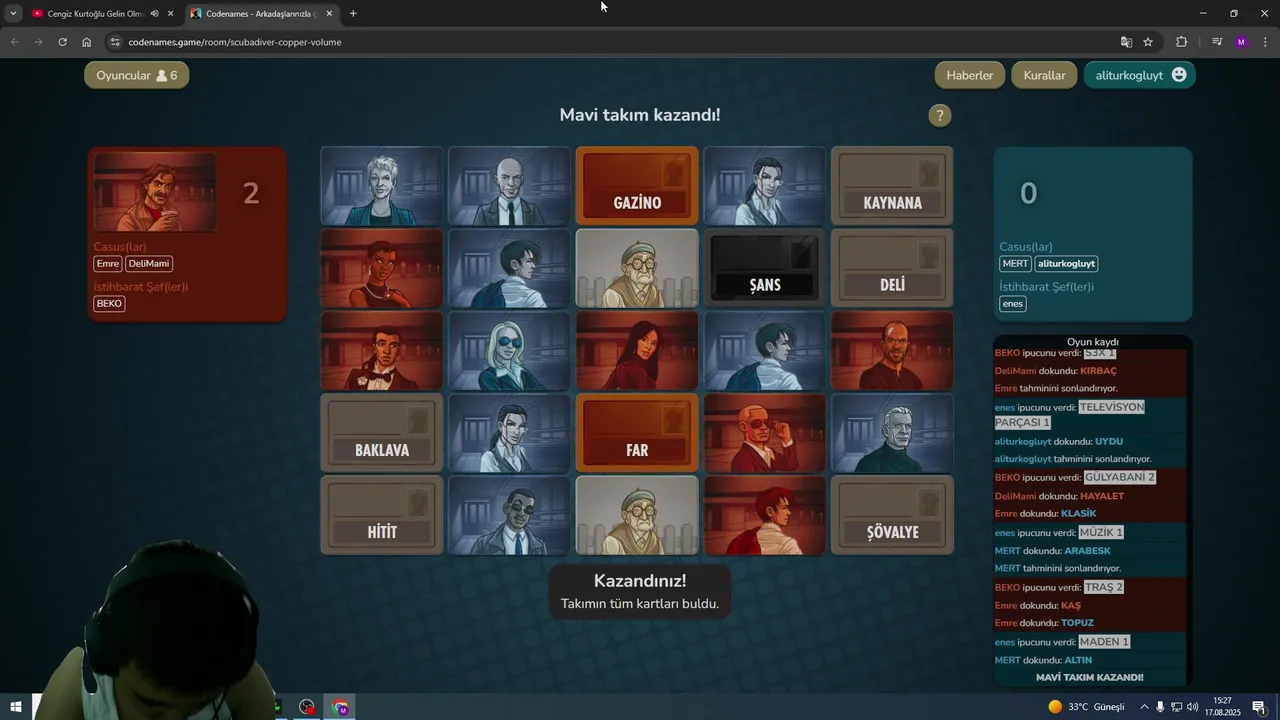View site information icon in address bar
Screen dimensions: 1280x720
[115, 42]
